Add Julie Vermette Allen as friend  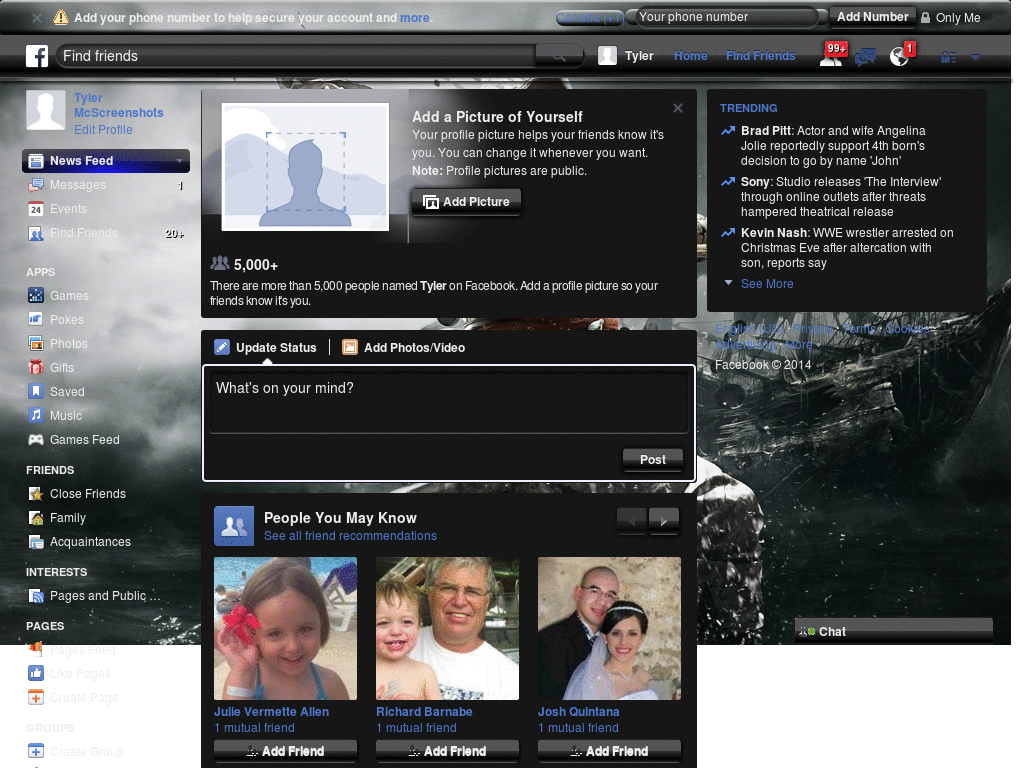[x=285, y=751]
